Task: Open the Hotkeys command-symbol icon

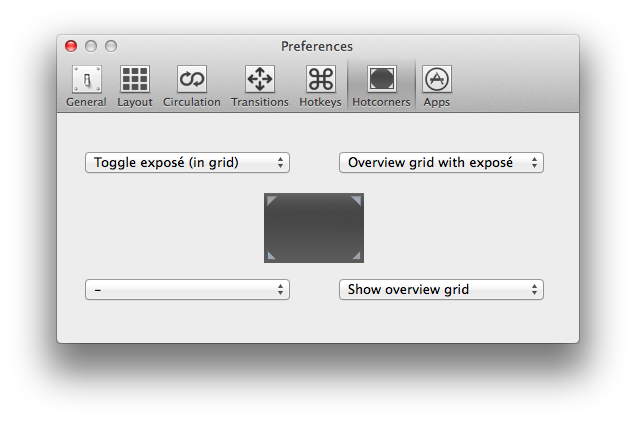Action: point(320,80)
